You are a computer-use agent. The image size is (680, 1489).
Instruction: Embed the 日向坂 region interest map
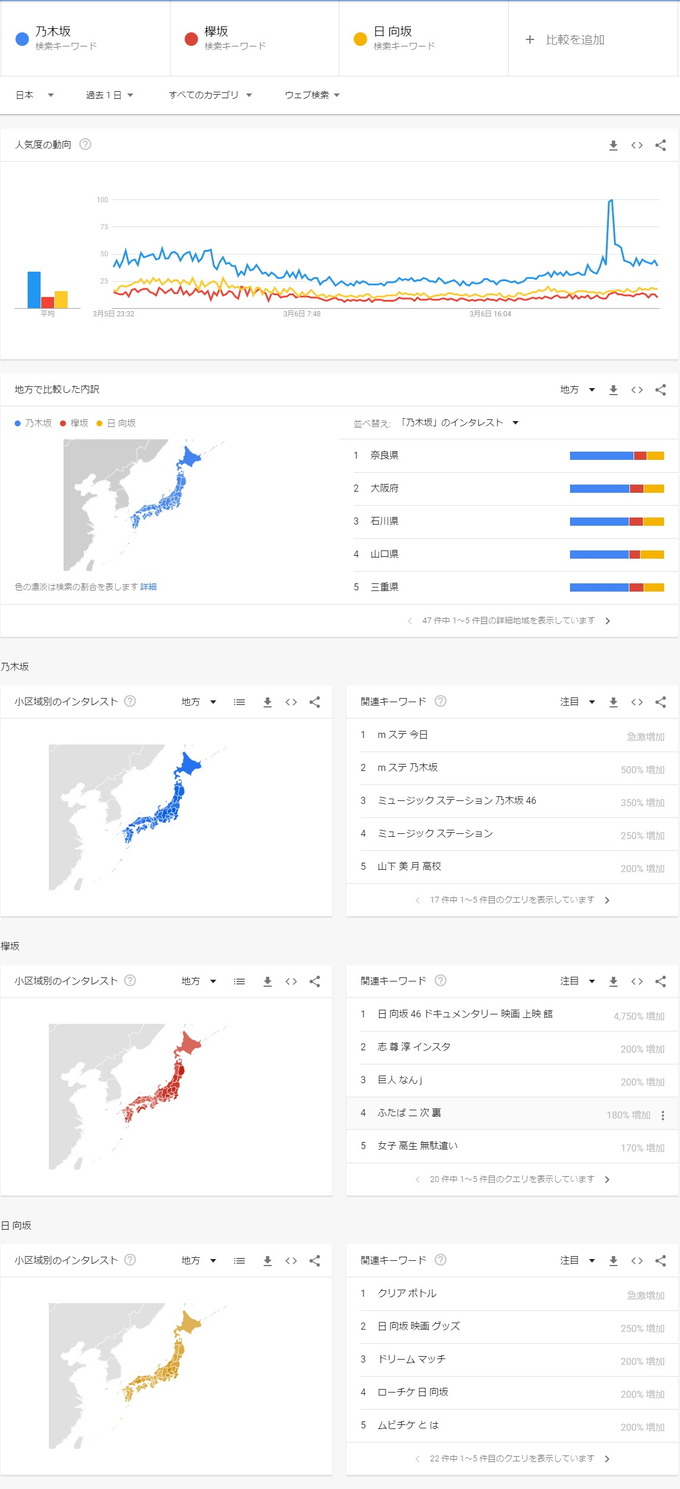click(291, 1260)
